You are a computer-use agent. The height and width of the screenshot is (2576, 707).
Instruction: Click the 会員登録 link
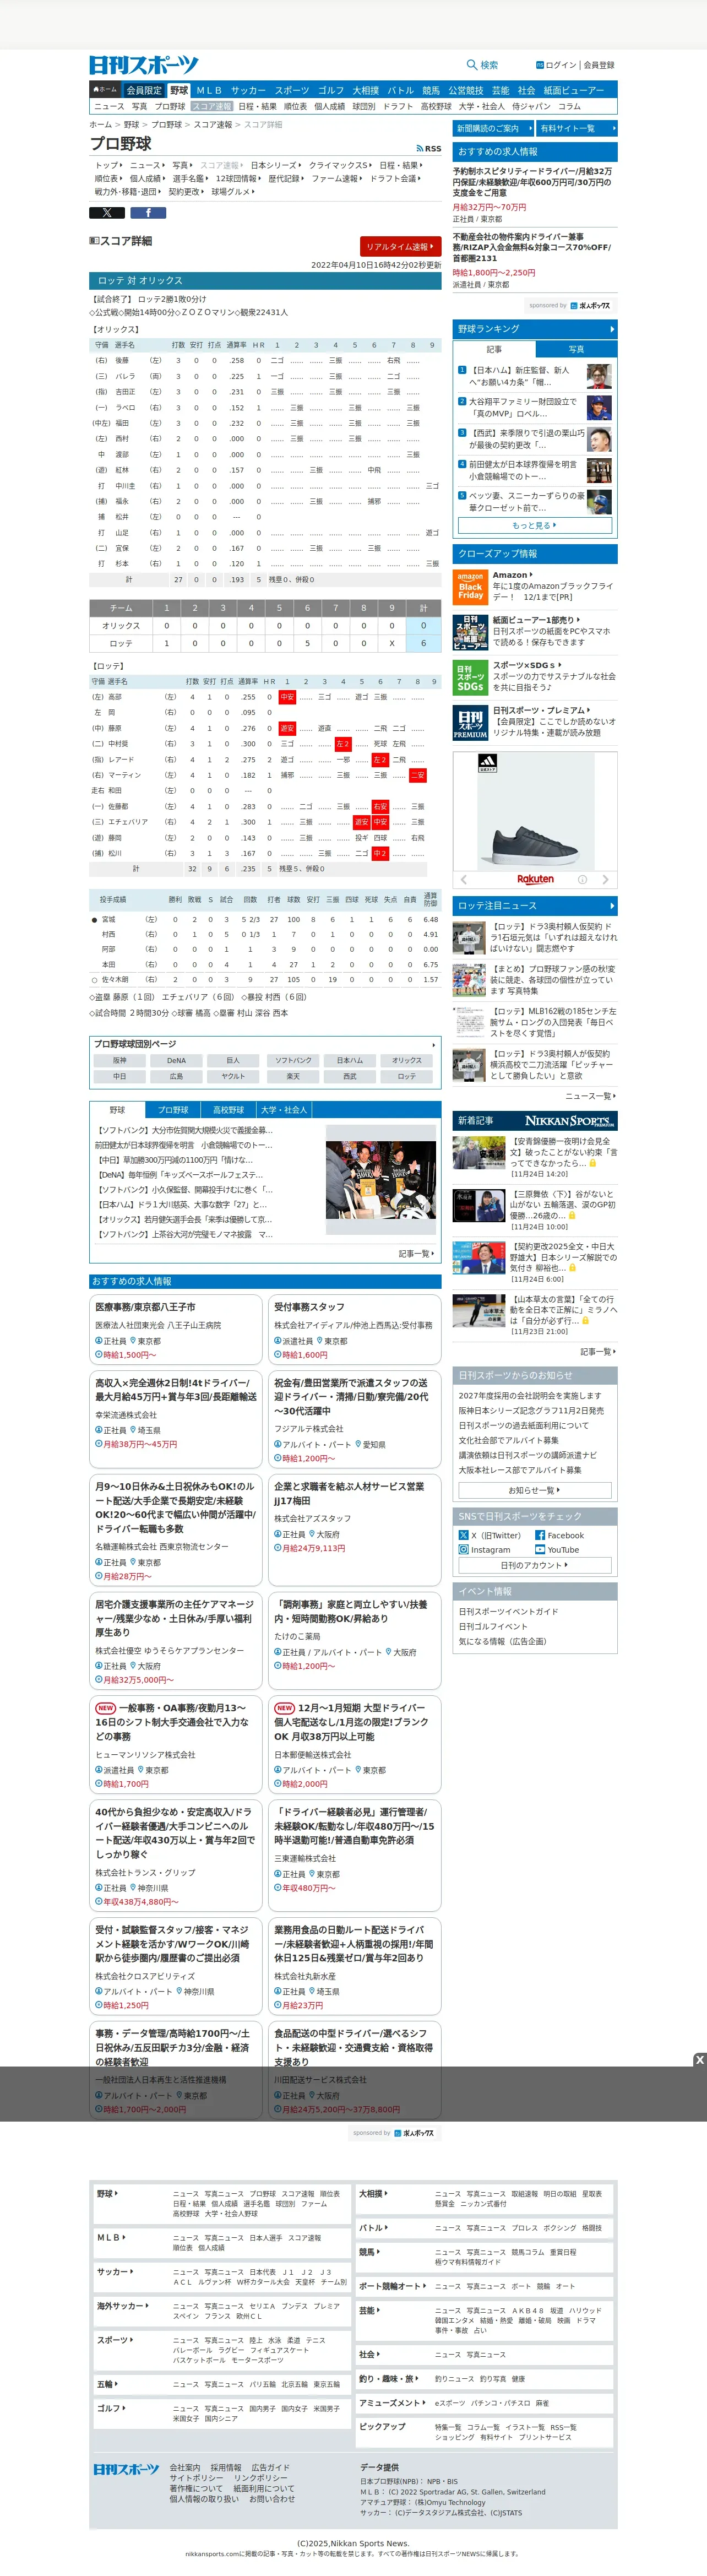click(599, 65)
